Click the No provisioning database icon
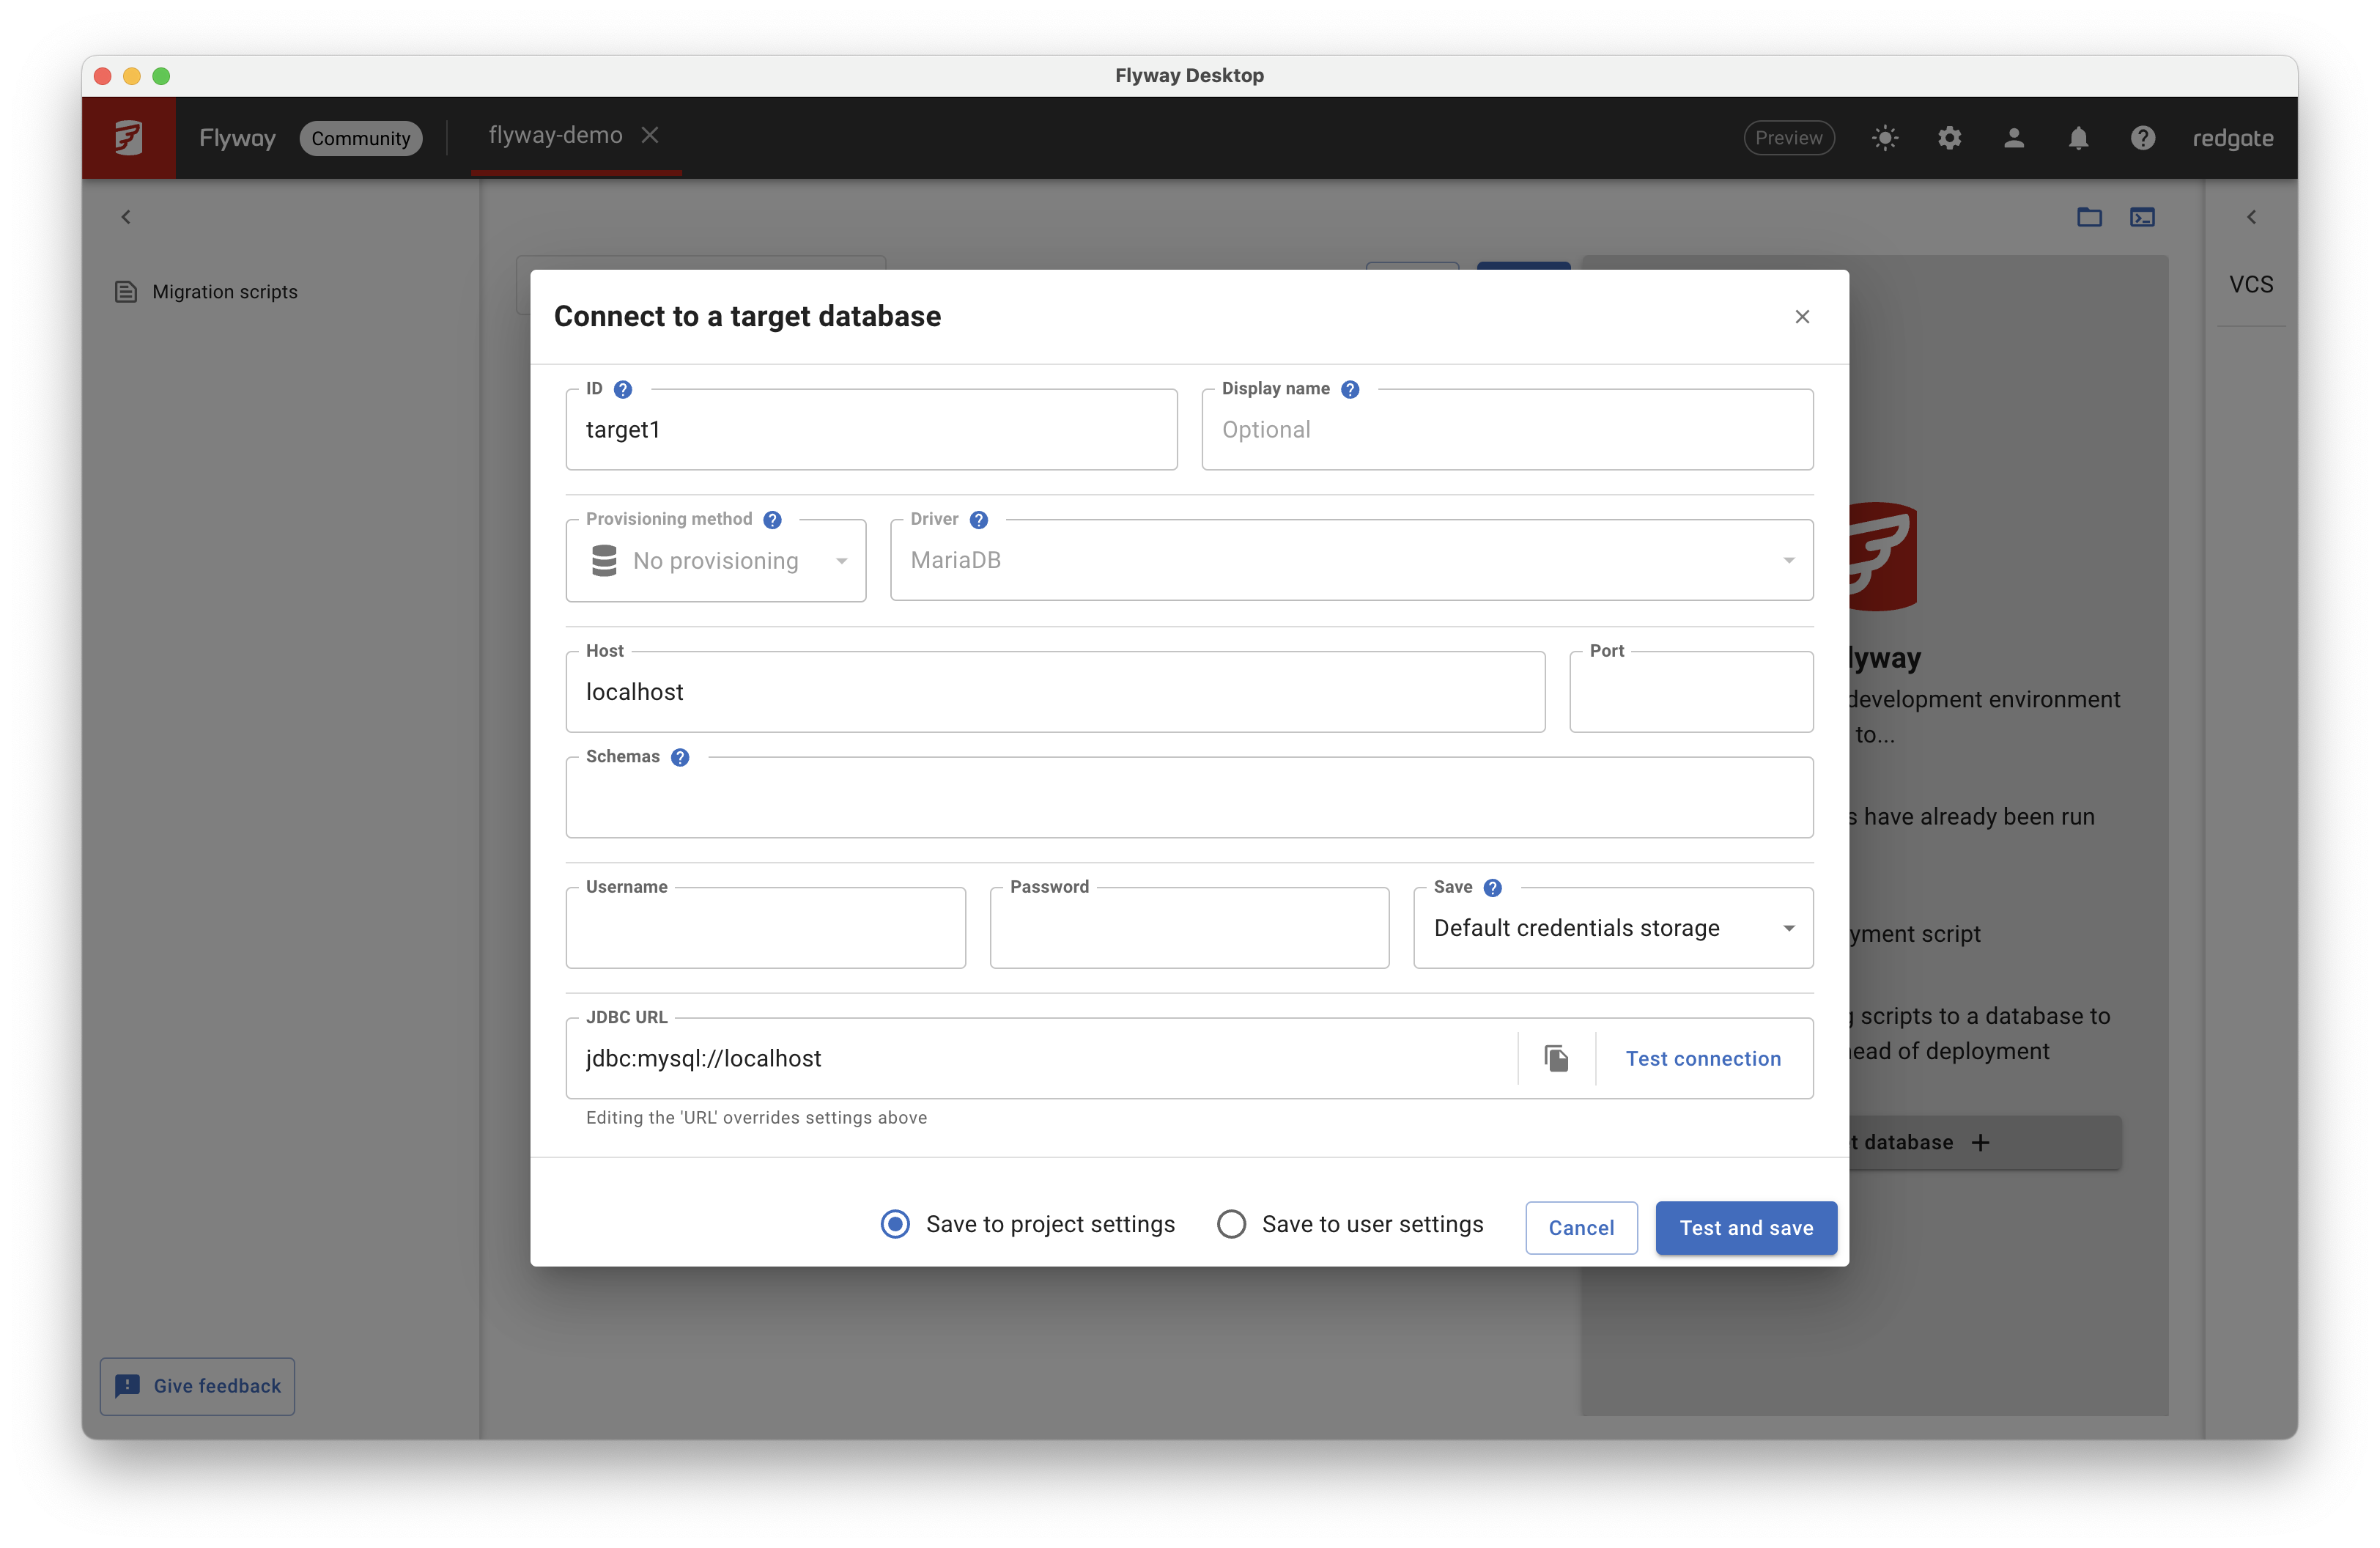The width and height of the screenshot is (2380, 1548). [604, 561]
